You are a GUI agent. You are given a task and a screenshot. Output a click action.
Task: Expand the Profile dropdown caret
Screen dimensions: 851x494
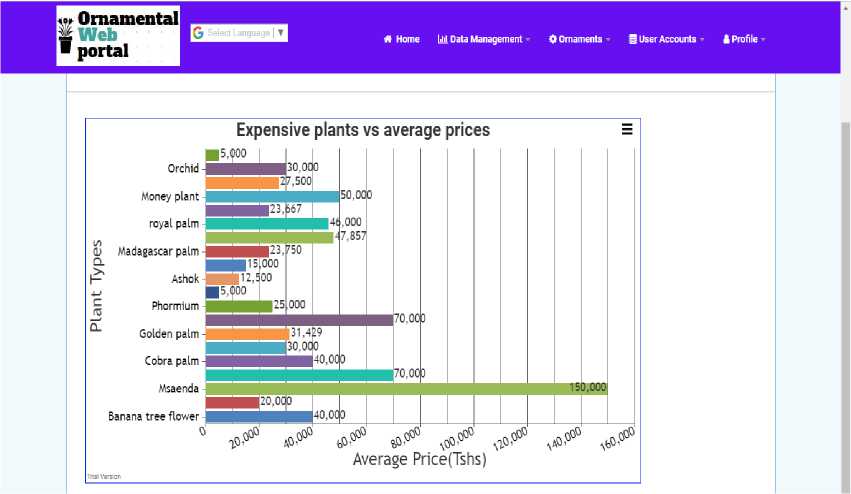click(763, 40)
